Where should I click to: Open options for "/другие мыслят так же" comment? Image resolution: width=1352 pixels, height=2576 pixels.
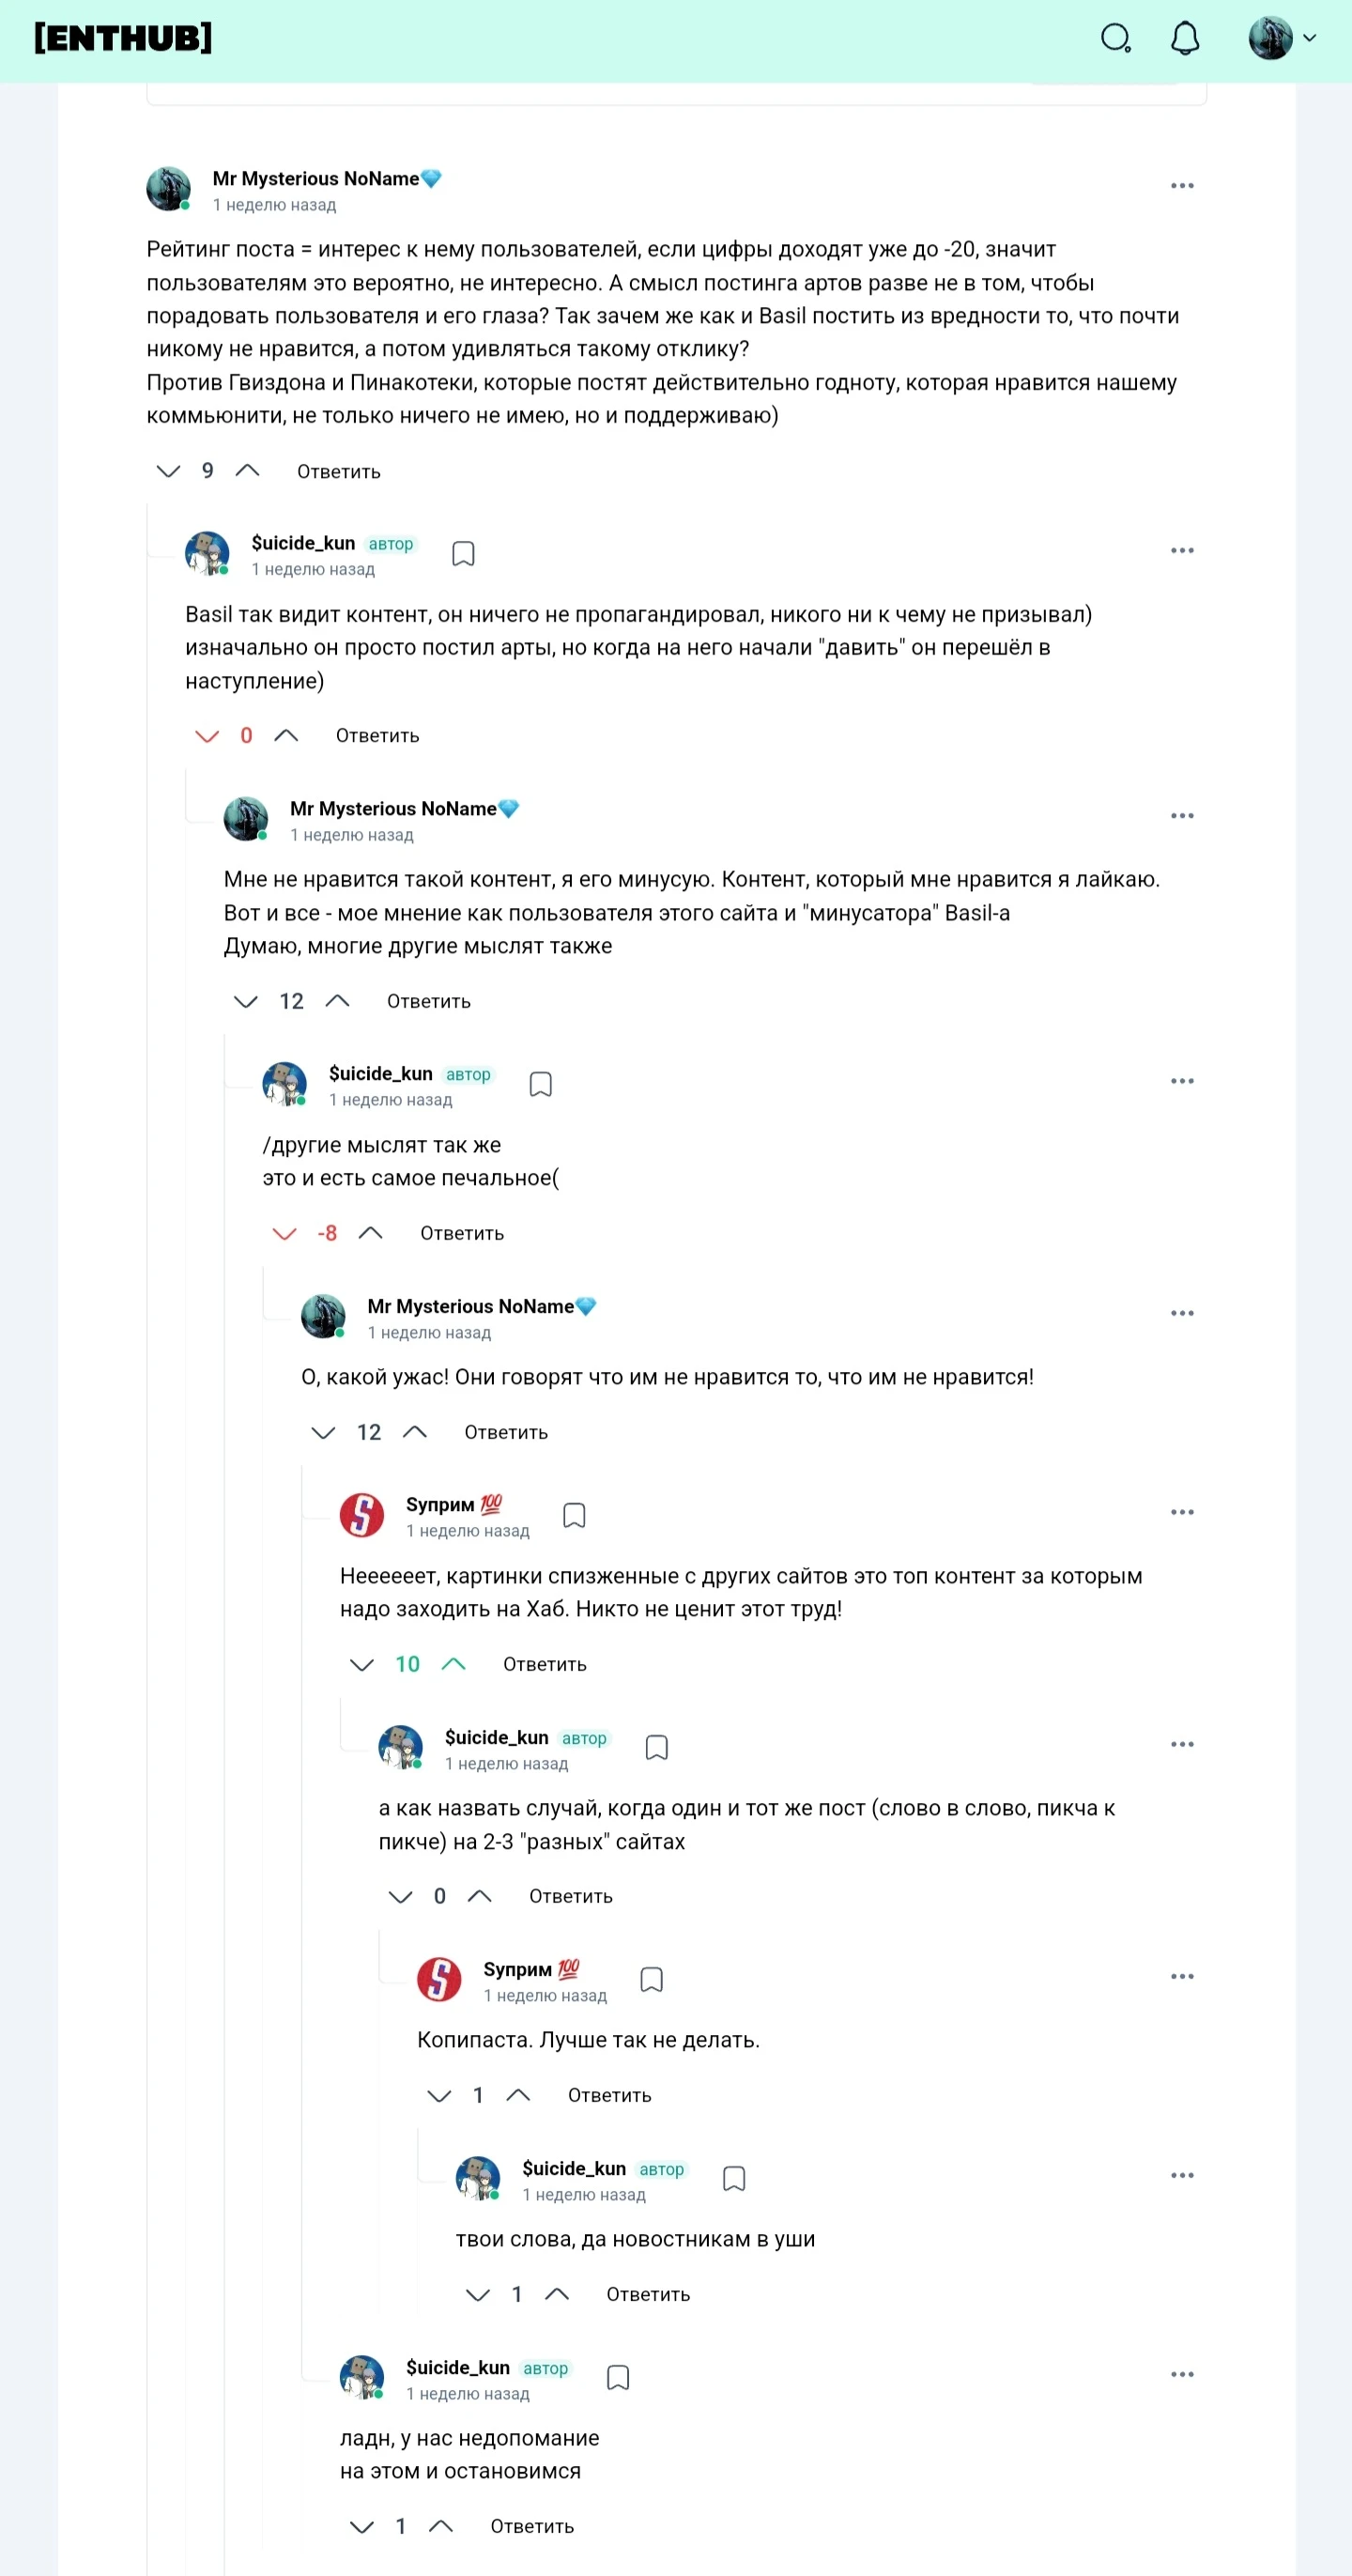point(1182,1082)
